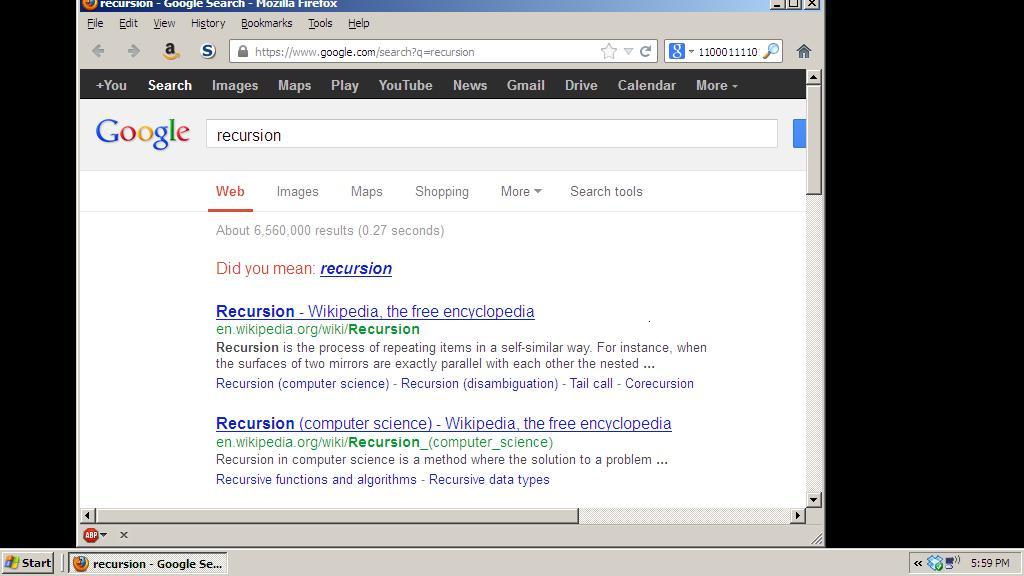Bookmark this page with the star

[609, 52]
